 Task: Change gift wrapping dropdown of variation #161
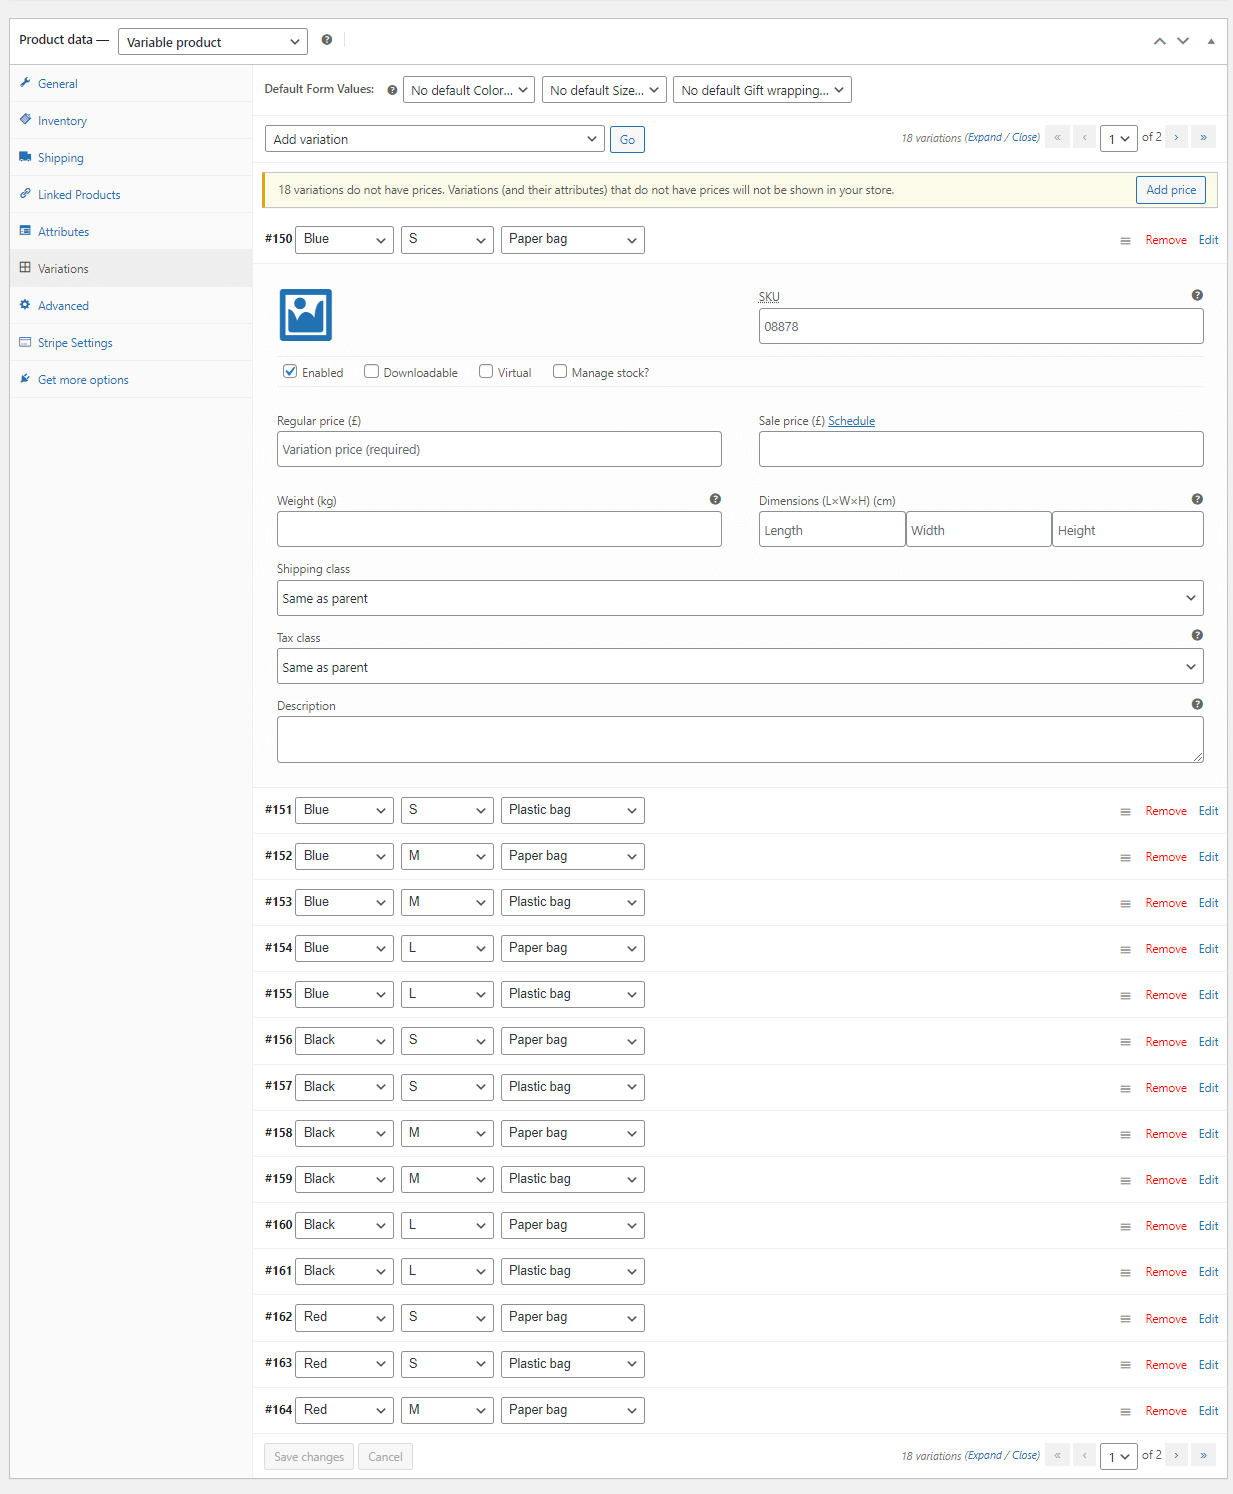[x=572, y=1271]
